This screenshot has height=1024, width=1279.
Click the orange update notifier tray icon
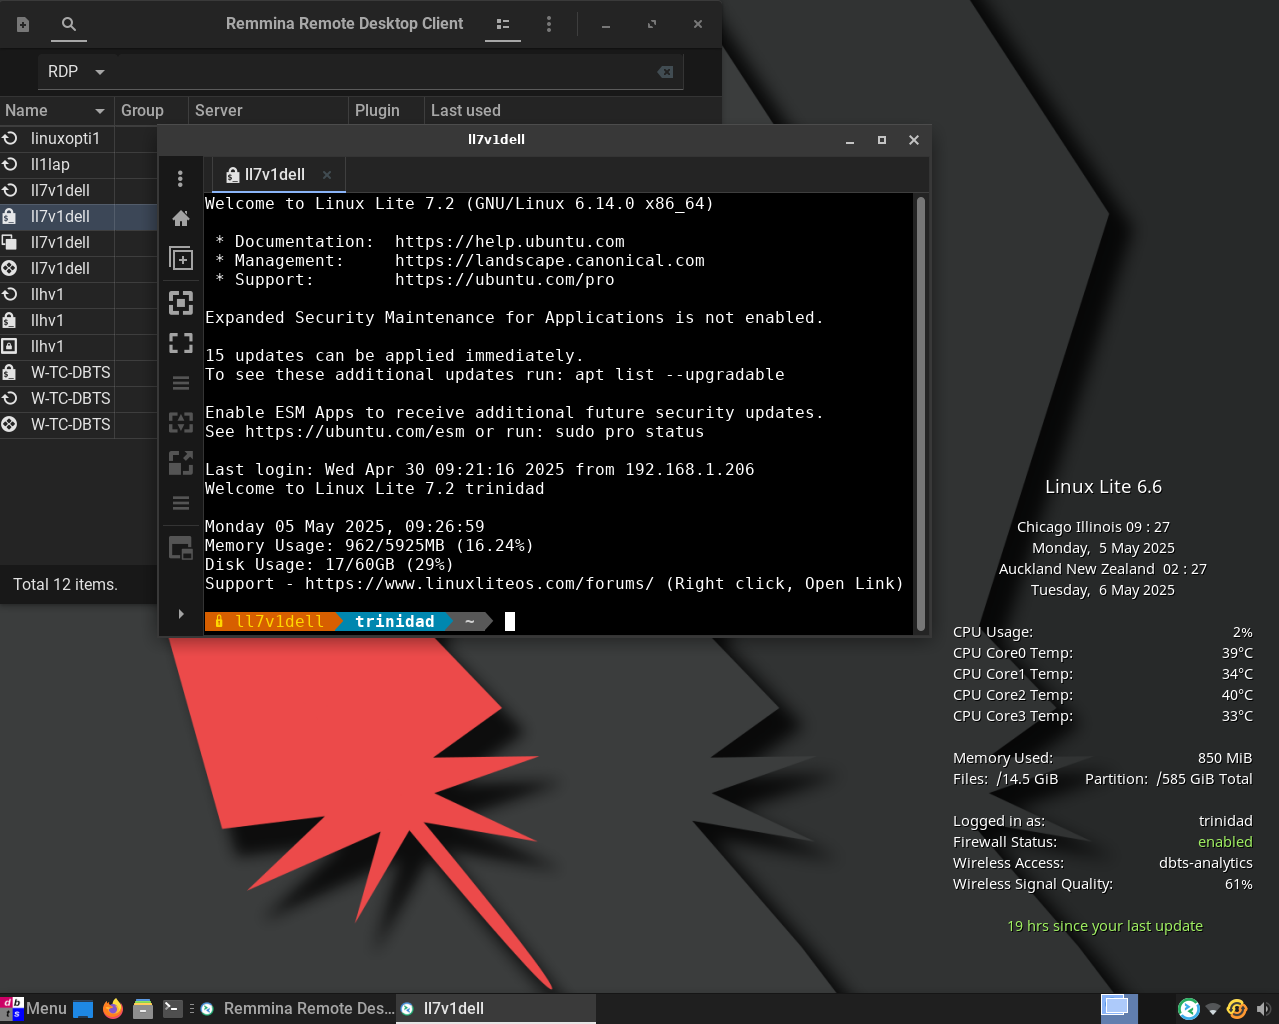click(1237, 1009)
